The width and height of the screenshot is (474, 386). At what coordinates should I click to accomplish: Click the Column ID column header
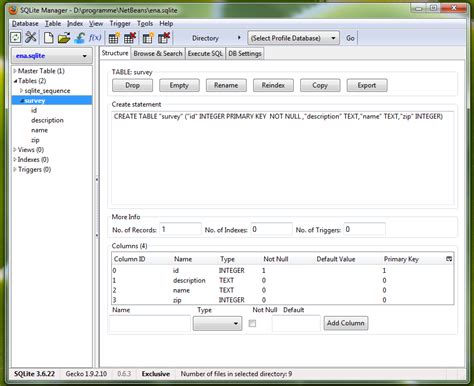pos(129,259)
